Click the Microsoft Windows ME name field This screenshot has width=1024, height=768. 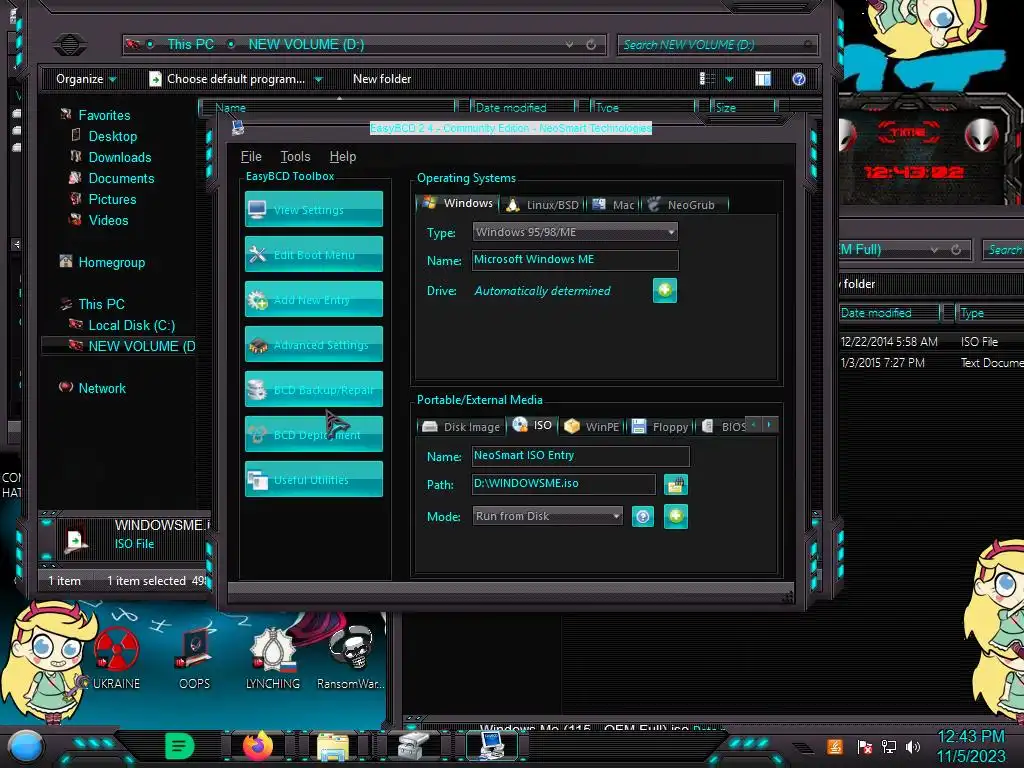pyautogui.click(x=575, y=260)
